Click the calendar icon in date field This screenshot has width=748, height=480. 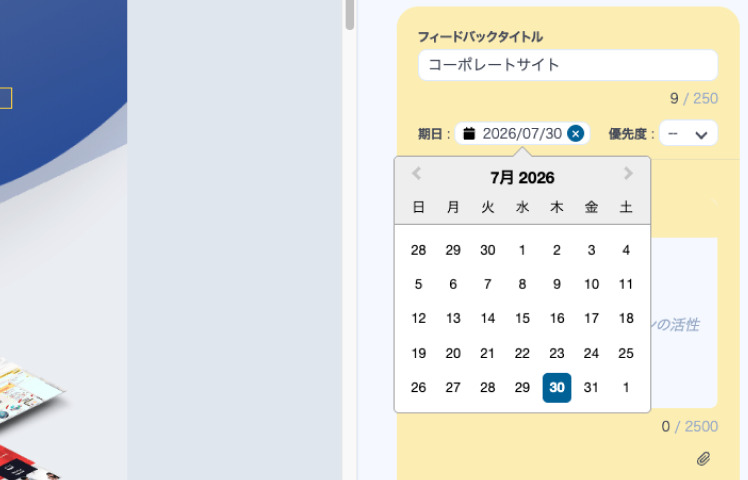tap(469, 134)
